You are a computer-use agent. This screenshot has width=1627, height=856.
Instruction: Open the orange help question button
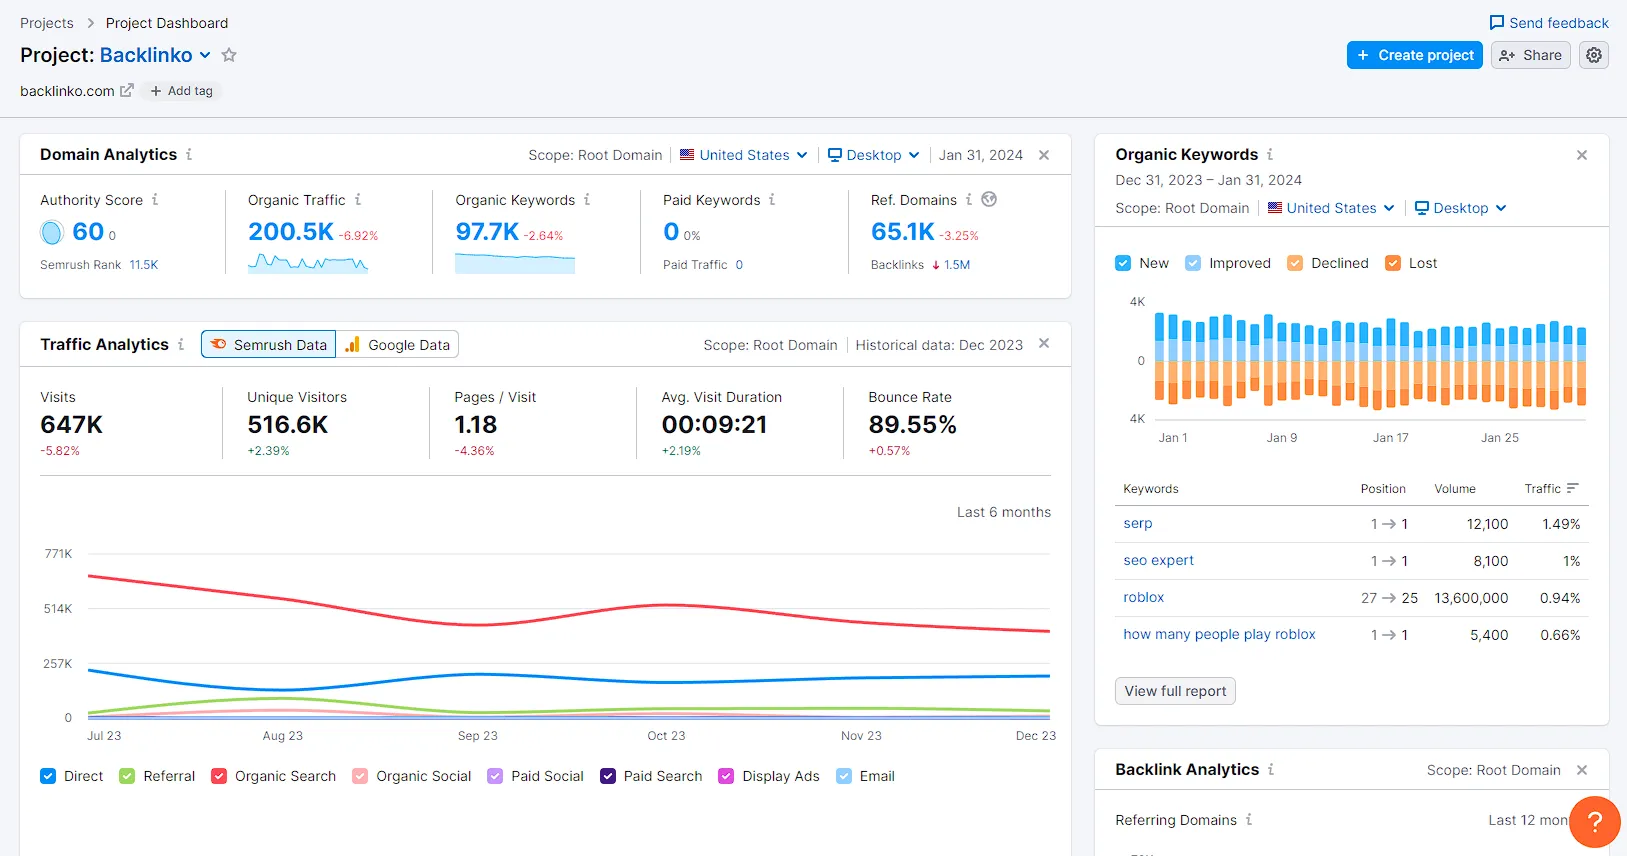coord(1595,822)
